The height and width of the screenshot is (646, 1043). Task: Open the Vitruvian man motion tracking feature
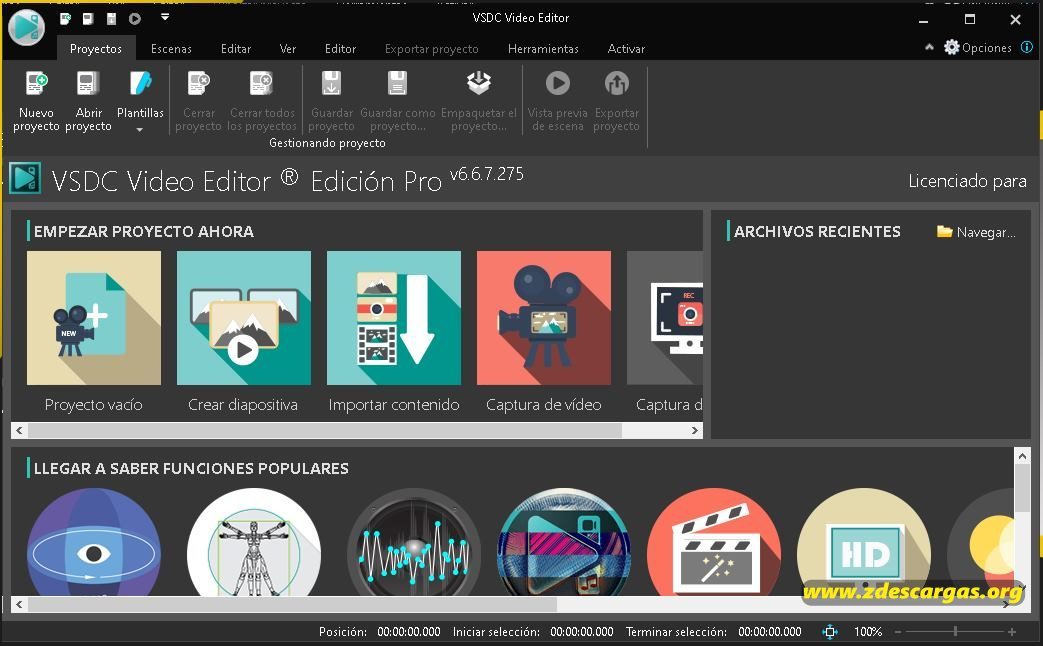253,542
